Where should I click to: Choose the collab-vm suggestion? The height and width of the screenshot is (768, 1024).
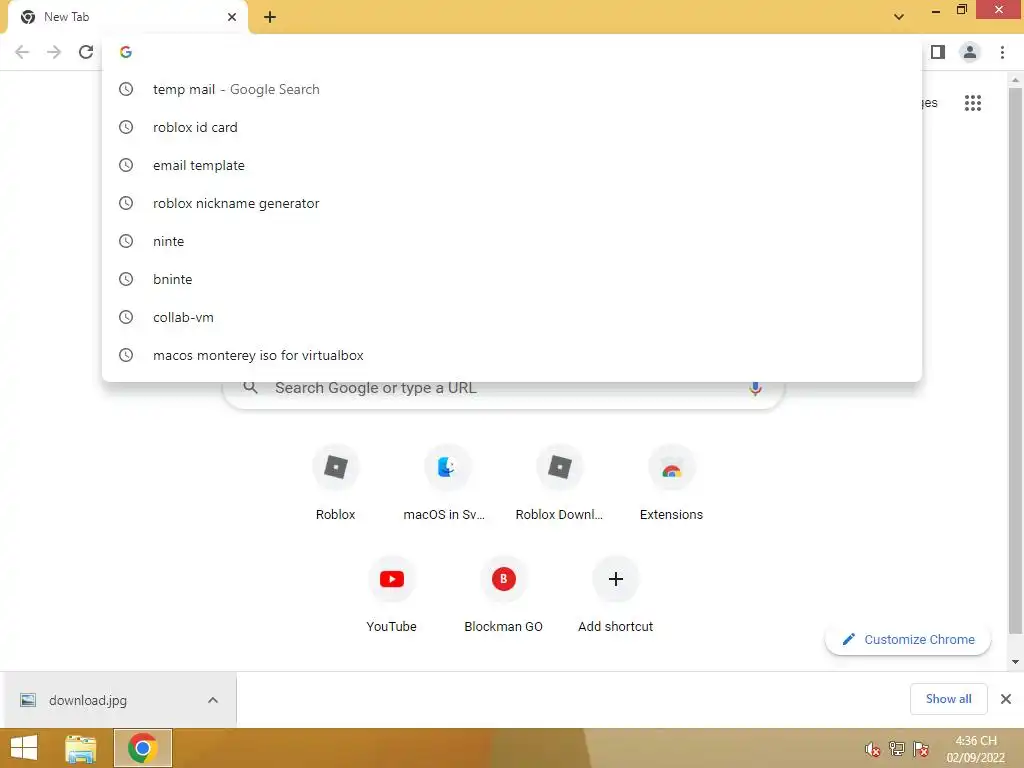(x=512, y=317)
